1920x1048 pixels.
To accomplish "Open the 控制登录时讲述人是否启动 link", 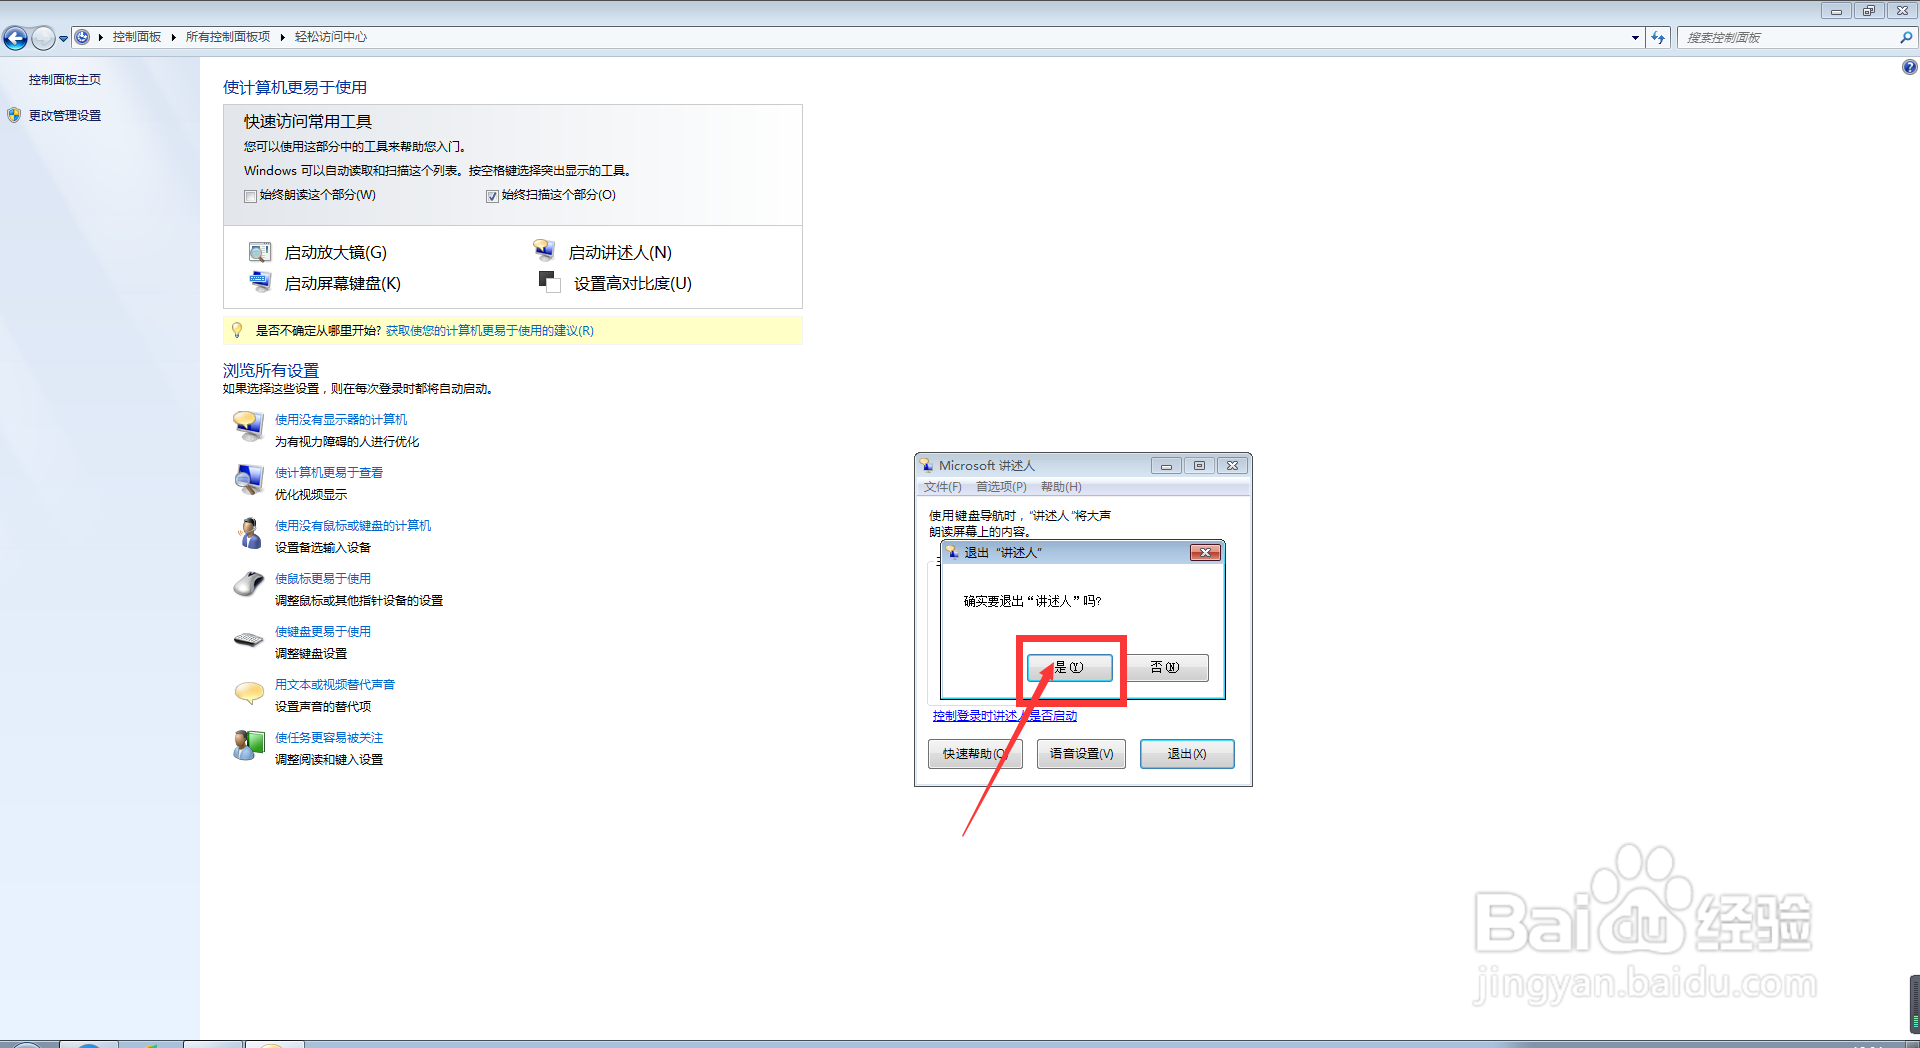I will [1005, 716].
